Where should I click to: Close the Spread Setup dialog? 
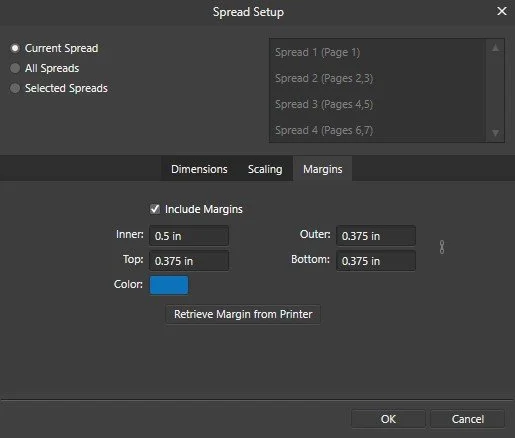tap(502, 11)
